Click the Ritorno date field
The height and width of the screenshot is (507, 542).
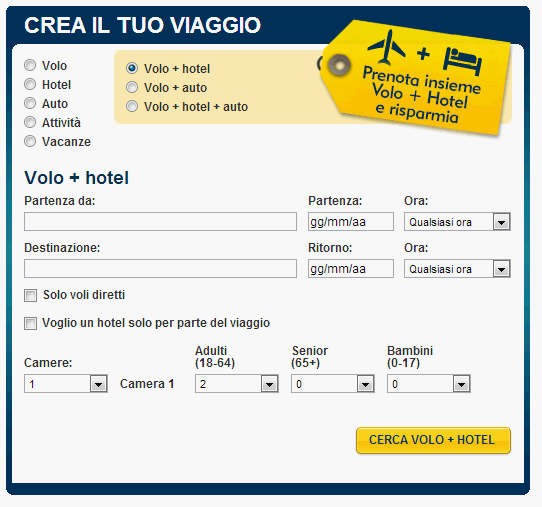351,269
